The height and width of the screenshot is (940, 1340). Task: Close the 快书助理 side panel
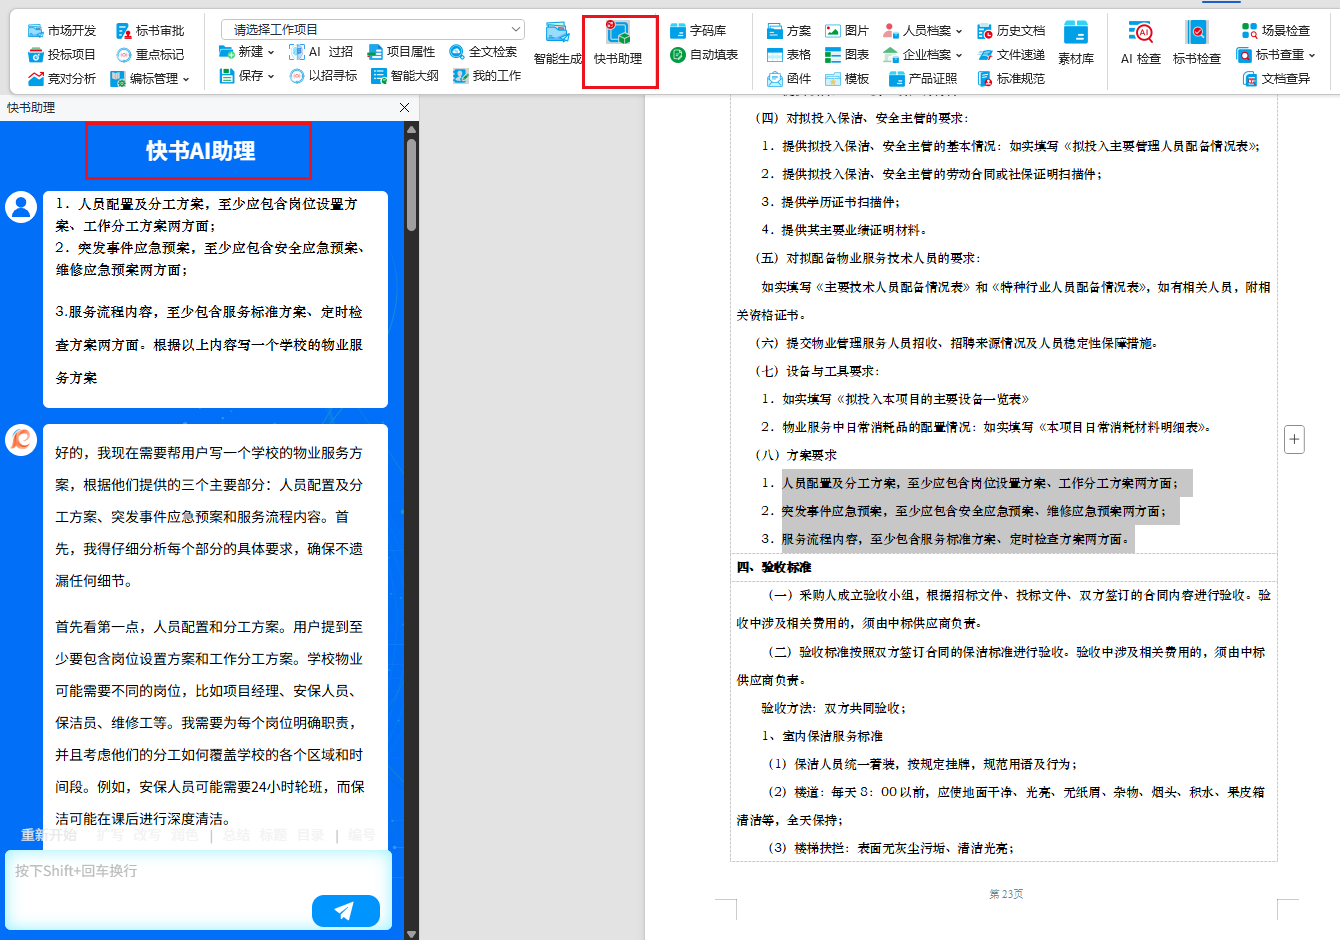(x=404, y=107)
